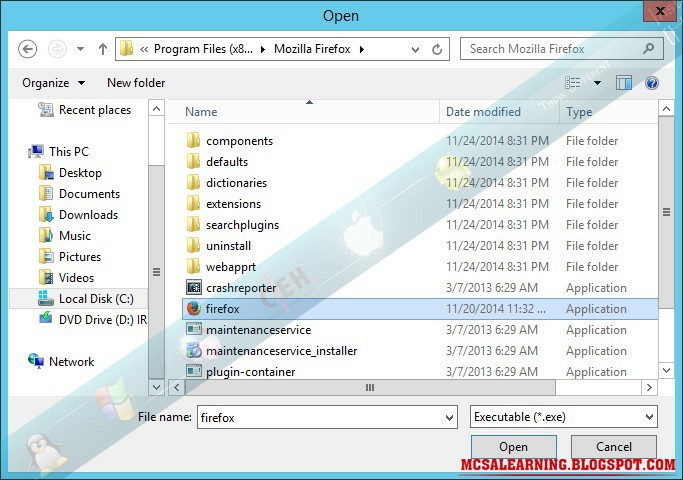Select the uninstall folder icon
Screen dimensions: 683x480
[193, 245]
